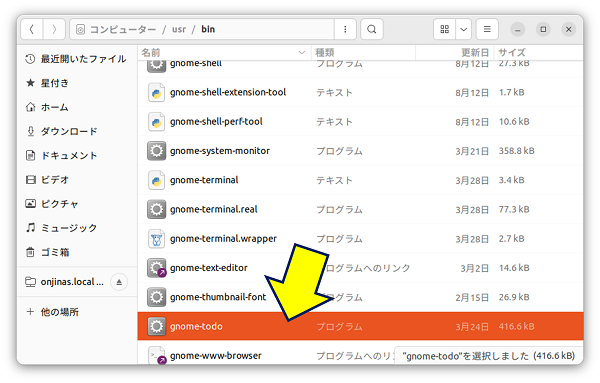Open ピクチャ folder in sidebar

(76, 204)
